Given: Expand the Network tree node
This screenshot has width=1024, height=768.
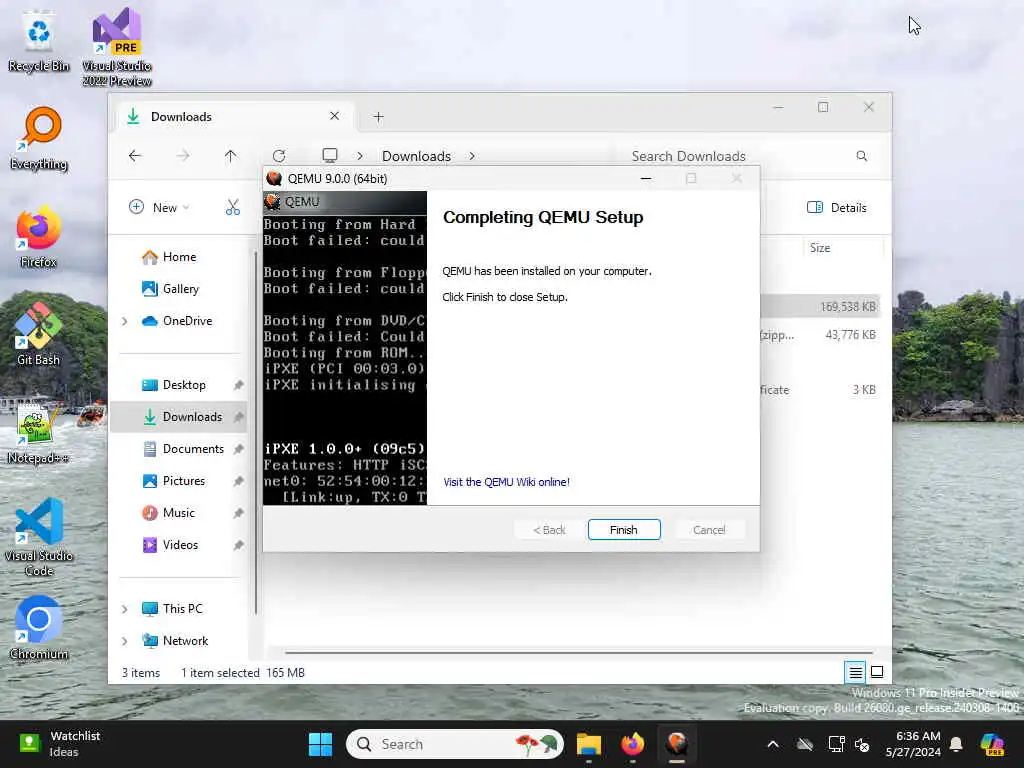Looking at the screenshot, I should [x=125, y=641].
